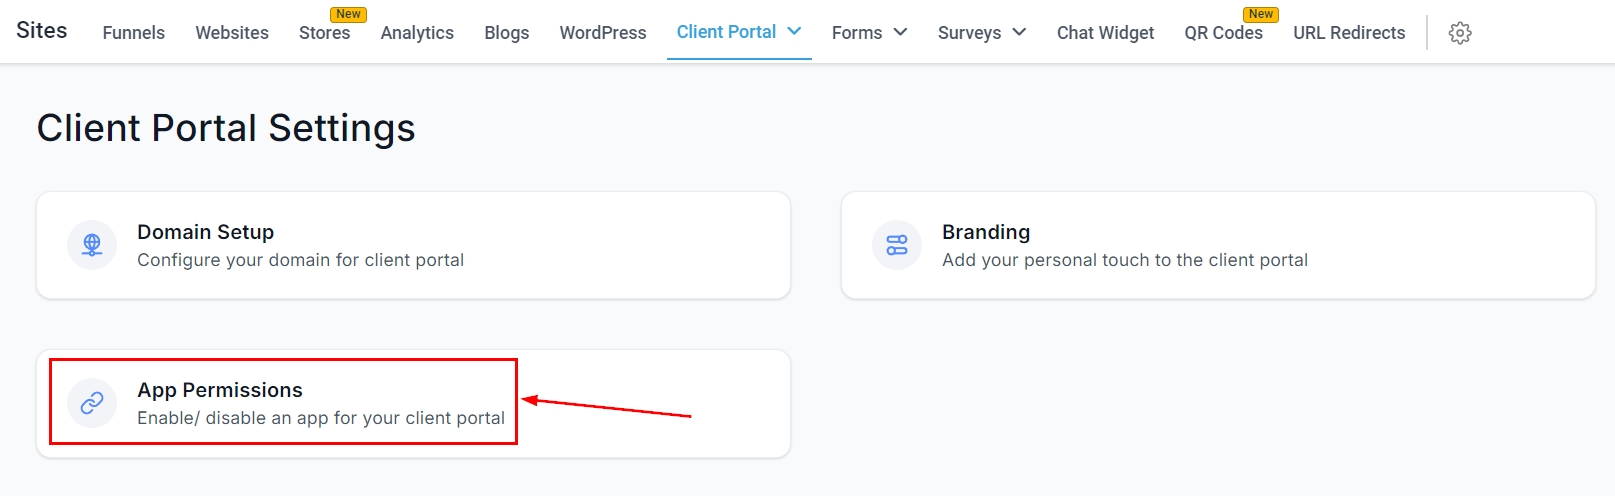Open the settings gear icon

pos(1460,33)
